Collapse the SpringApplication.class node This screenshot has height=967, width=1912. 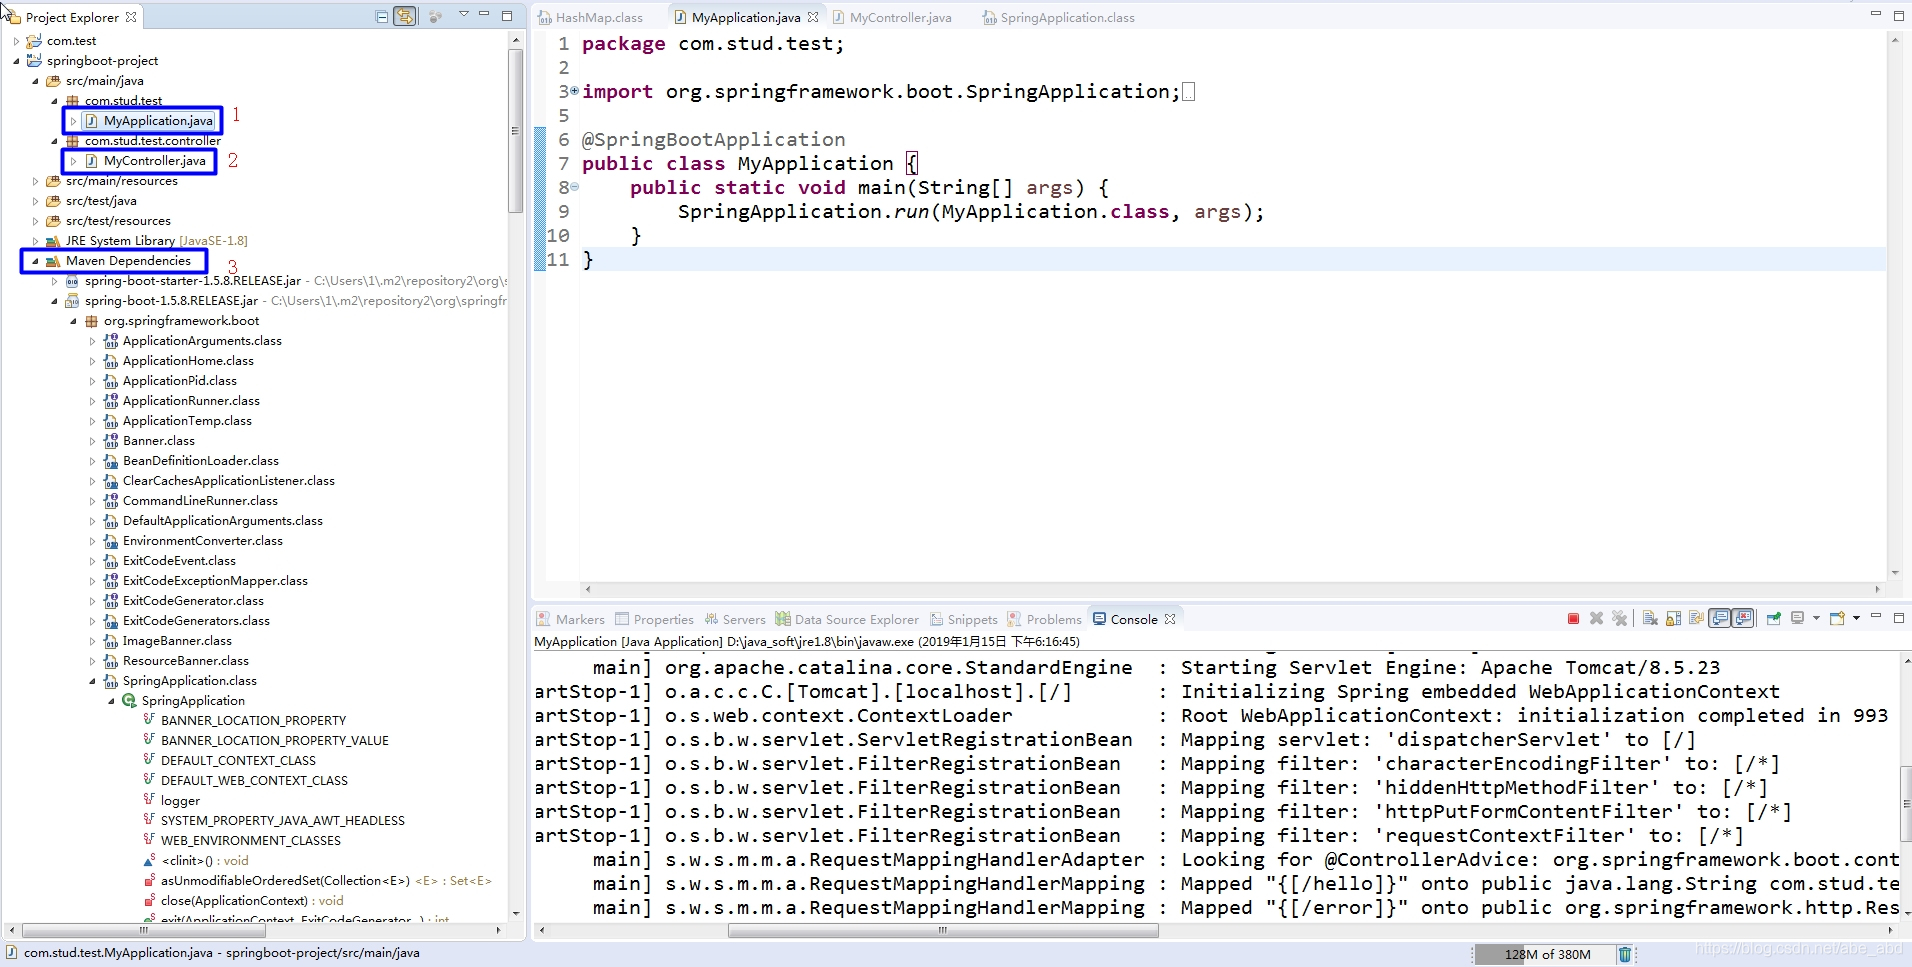tap(92, 681)
